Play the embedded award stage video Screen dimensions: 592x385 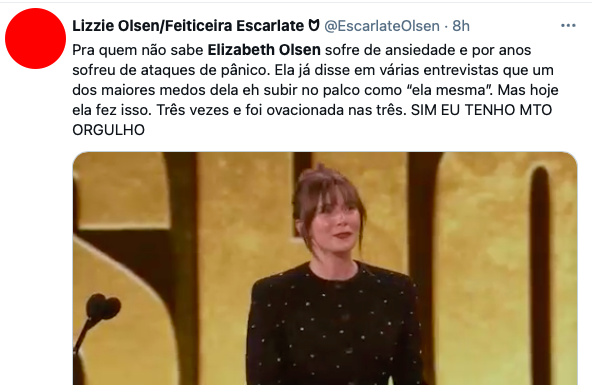(325, 268)
